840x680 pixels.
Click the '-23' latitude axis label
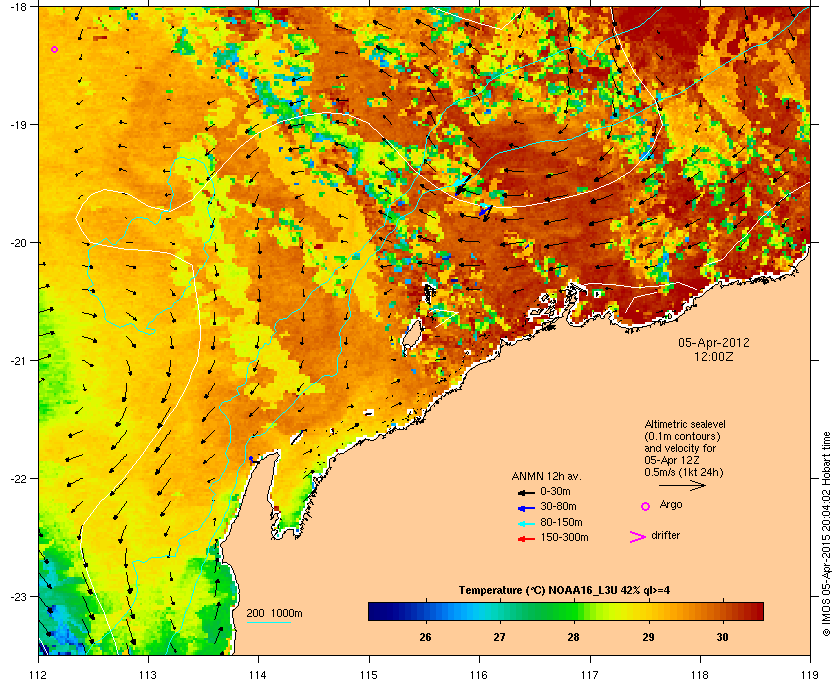coord(17,596)
